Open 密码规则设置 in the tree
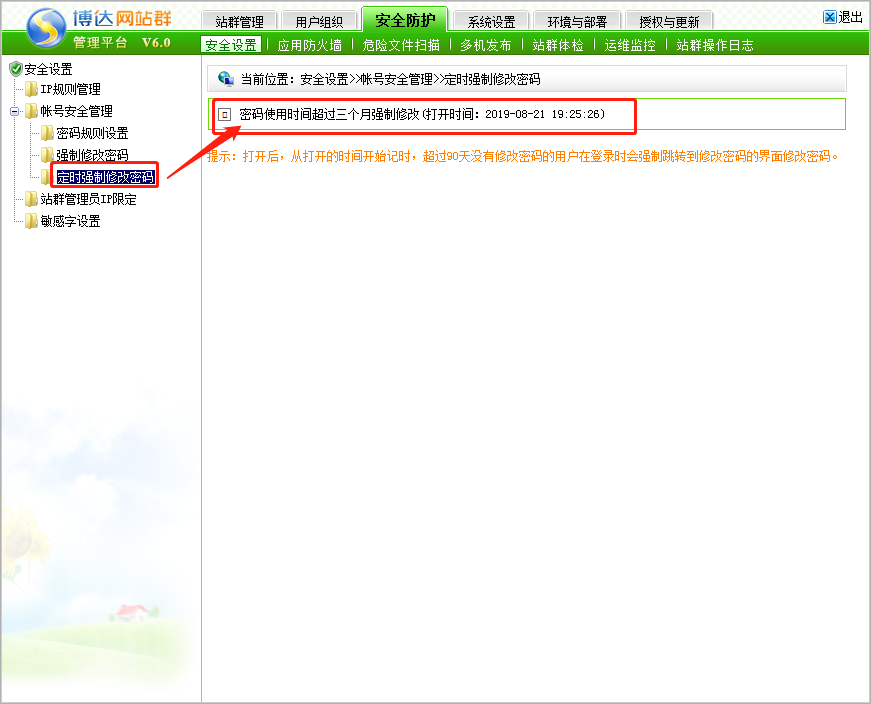This screenshot has width=871, height=704. (92, 133)
